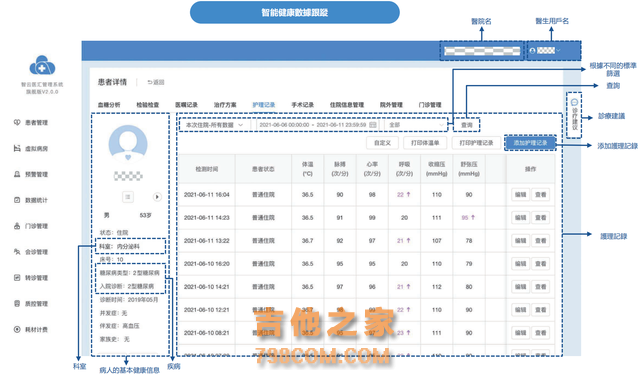Viewport: 640px width, 375px height.
Task: Click the 打印护理记录 button
Action: (x=476, y=143)
